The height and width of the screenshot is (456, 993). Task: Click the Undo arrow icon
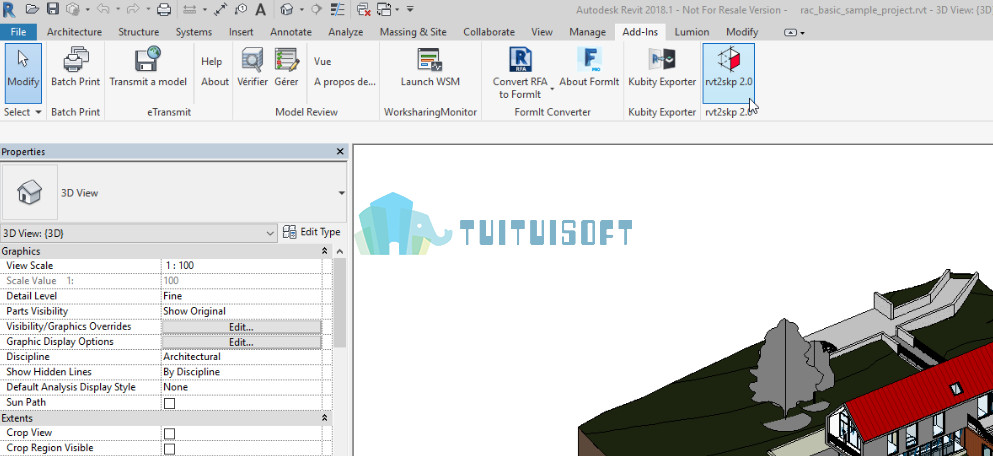pos(104,9)
